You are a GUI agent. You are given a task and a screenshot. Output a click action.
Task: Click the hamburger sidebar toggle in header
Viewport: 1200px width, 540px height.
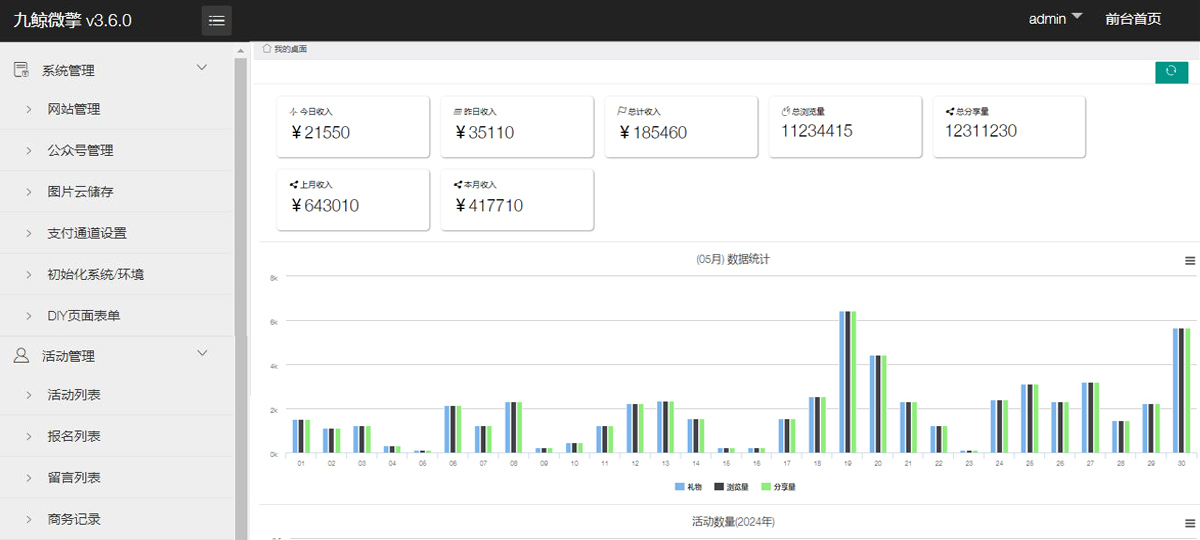(x=217, y=21)
